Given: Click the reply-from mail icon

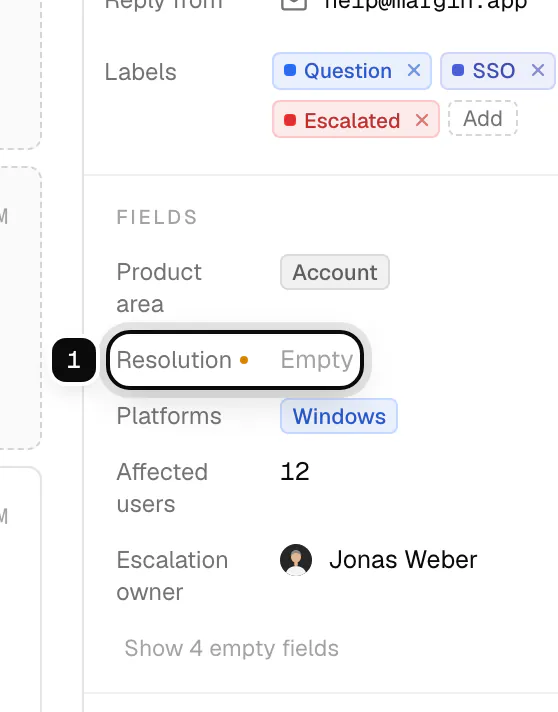Looking at the screenshot, I should click(x=294, y=3).
